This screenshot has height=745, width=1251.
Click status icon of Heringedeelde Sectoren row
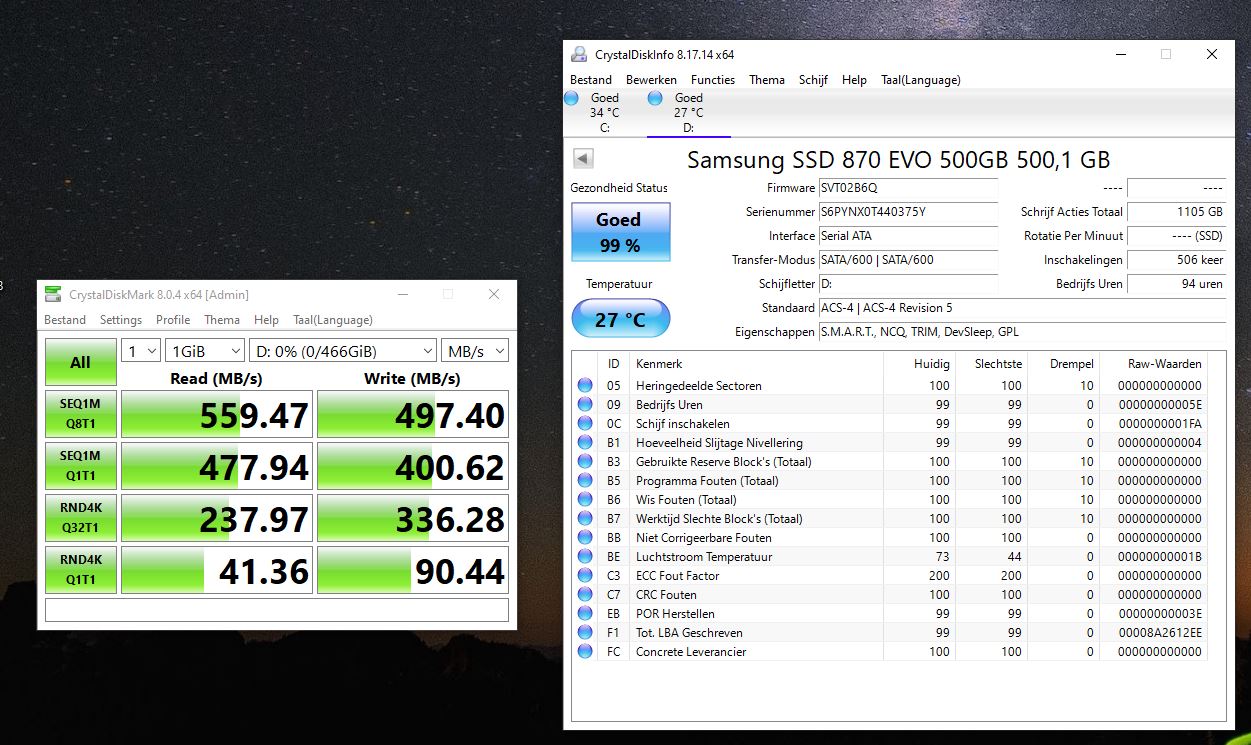585,386
